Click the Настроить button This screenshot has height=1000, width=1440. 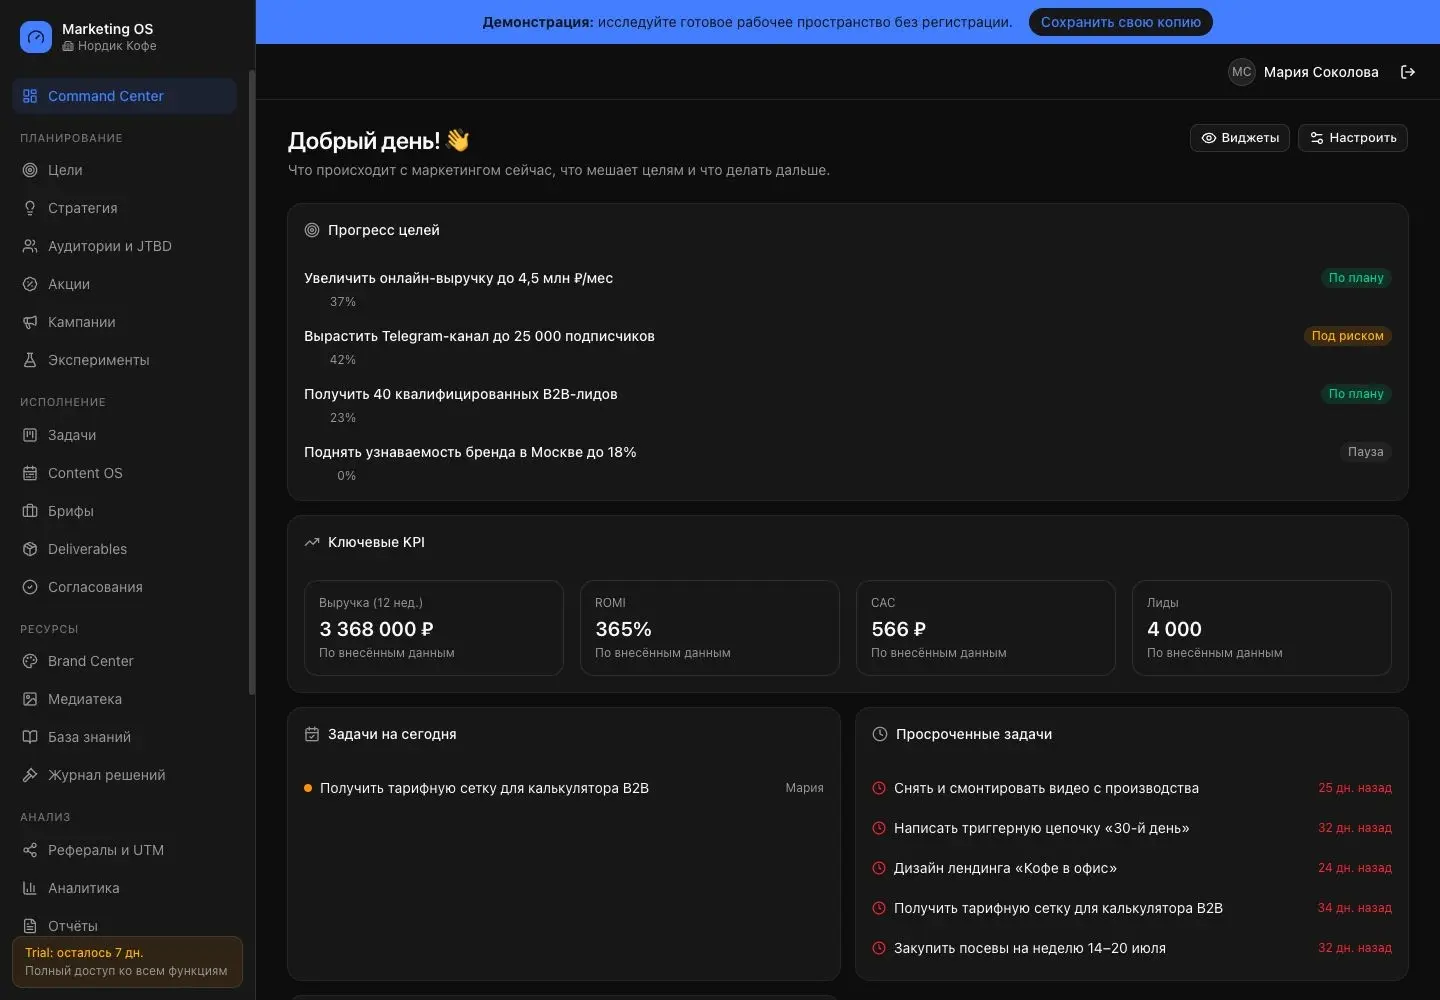pyautogui.click(x=1353, y=138)
